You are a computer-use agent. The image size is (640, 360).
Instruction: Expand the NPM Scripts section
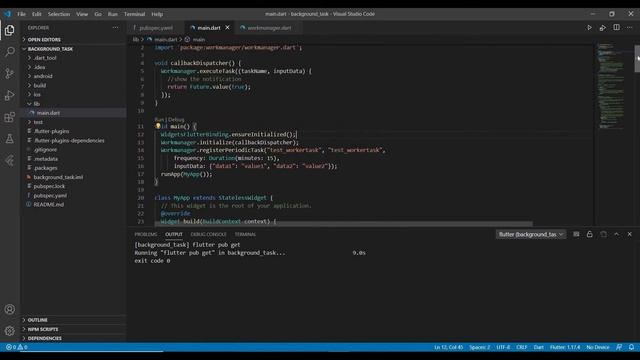[73, 329]
